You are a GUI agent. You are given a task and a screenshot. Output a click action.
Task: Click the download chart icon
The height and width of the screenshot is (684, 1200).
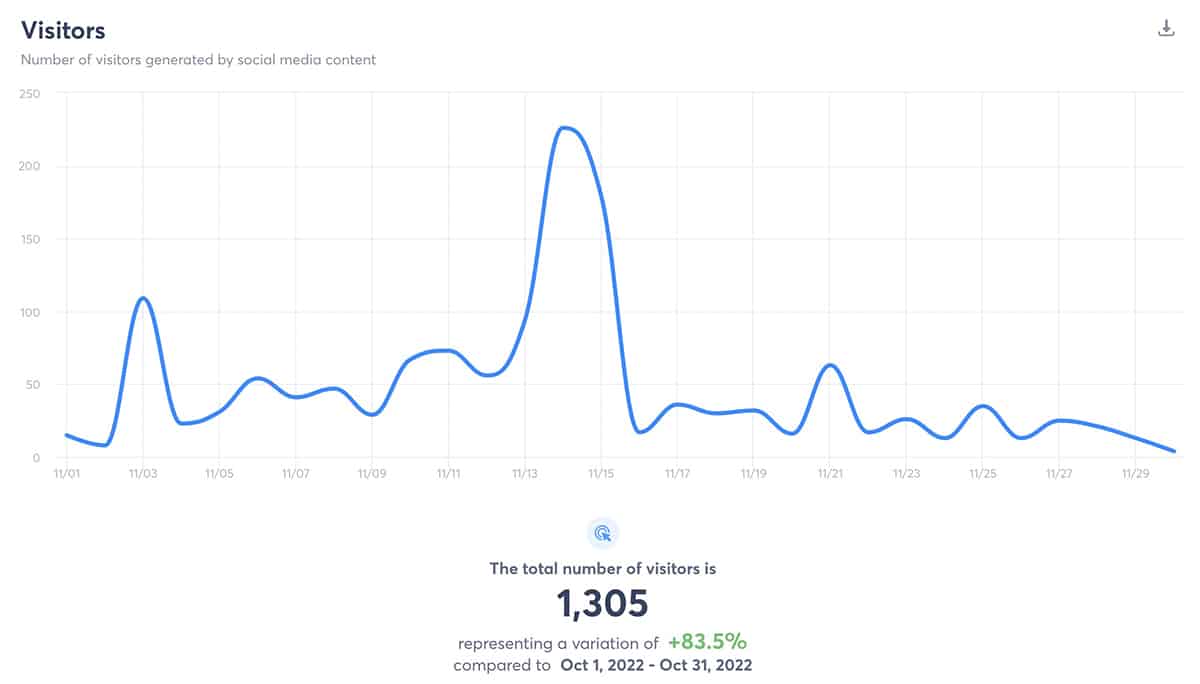click(x=1165, y=29)
